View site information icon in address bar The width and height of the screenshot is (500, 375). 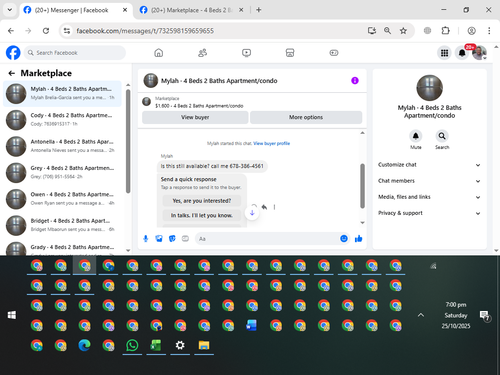[x=67, y=31]
